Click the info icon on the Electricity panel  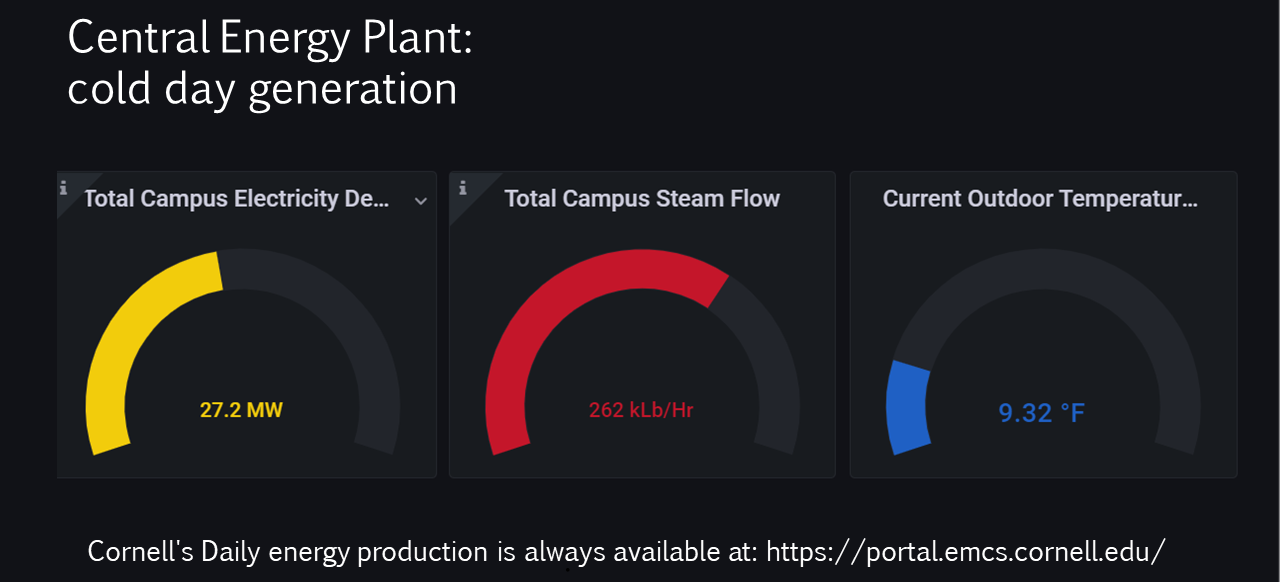64,187
